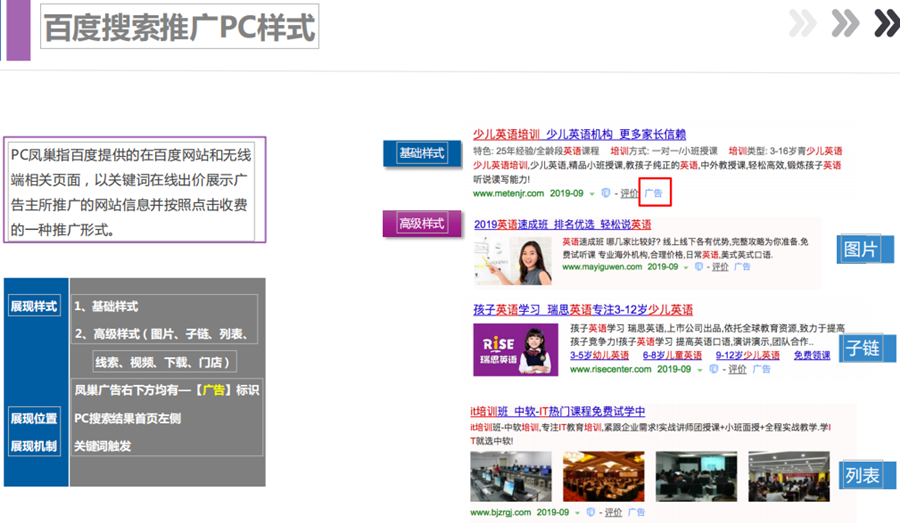
Task: Click the lightest leftmost chevron arrow at top
Action: (x=803, y=23)
